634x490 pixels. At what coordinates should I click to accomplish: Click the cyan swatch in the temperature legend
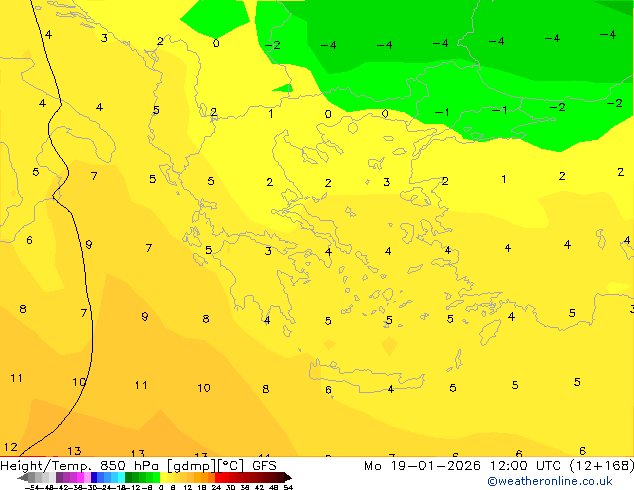(121, 477)
